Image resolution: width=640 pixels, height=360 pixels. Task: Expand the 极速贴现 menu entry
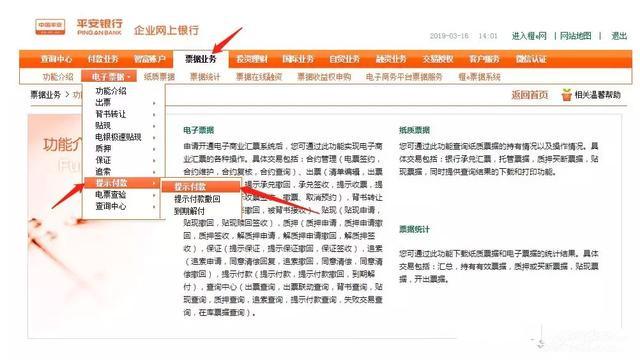tap(124, 137)
